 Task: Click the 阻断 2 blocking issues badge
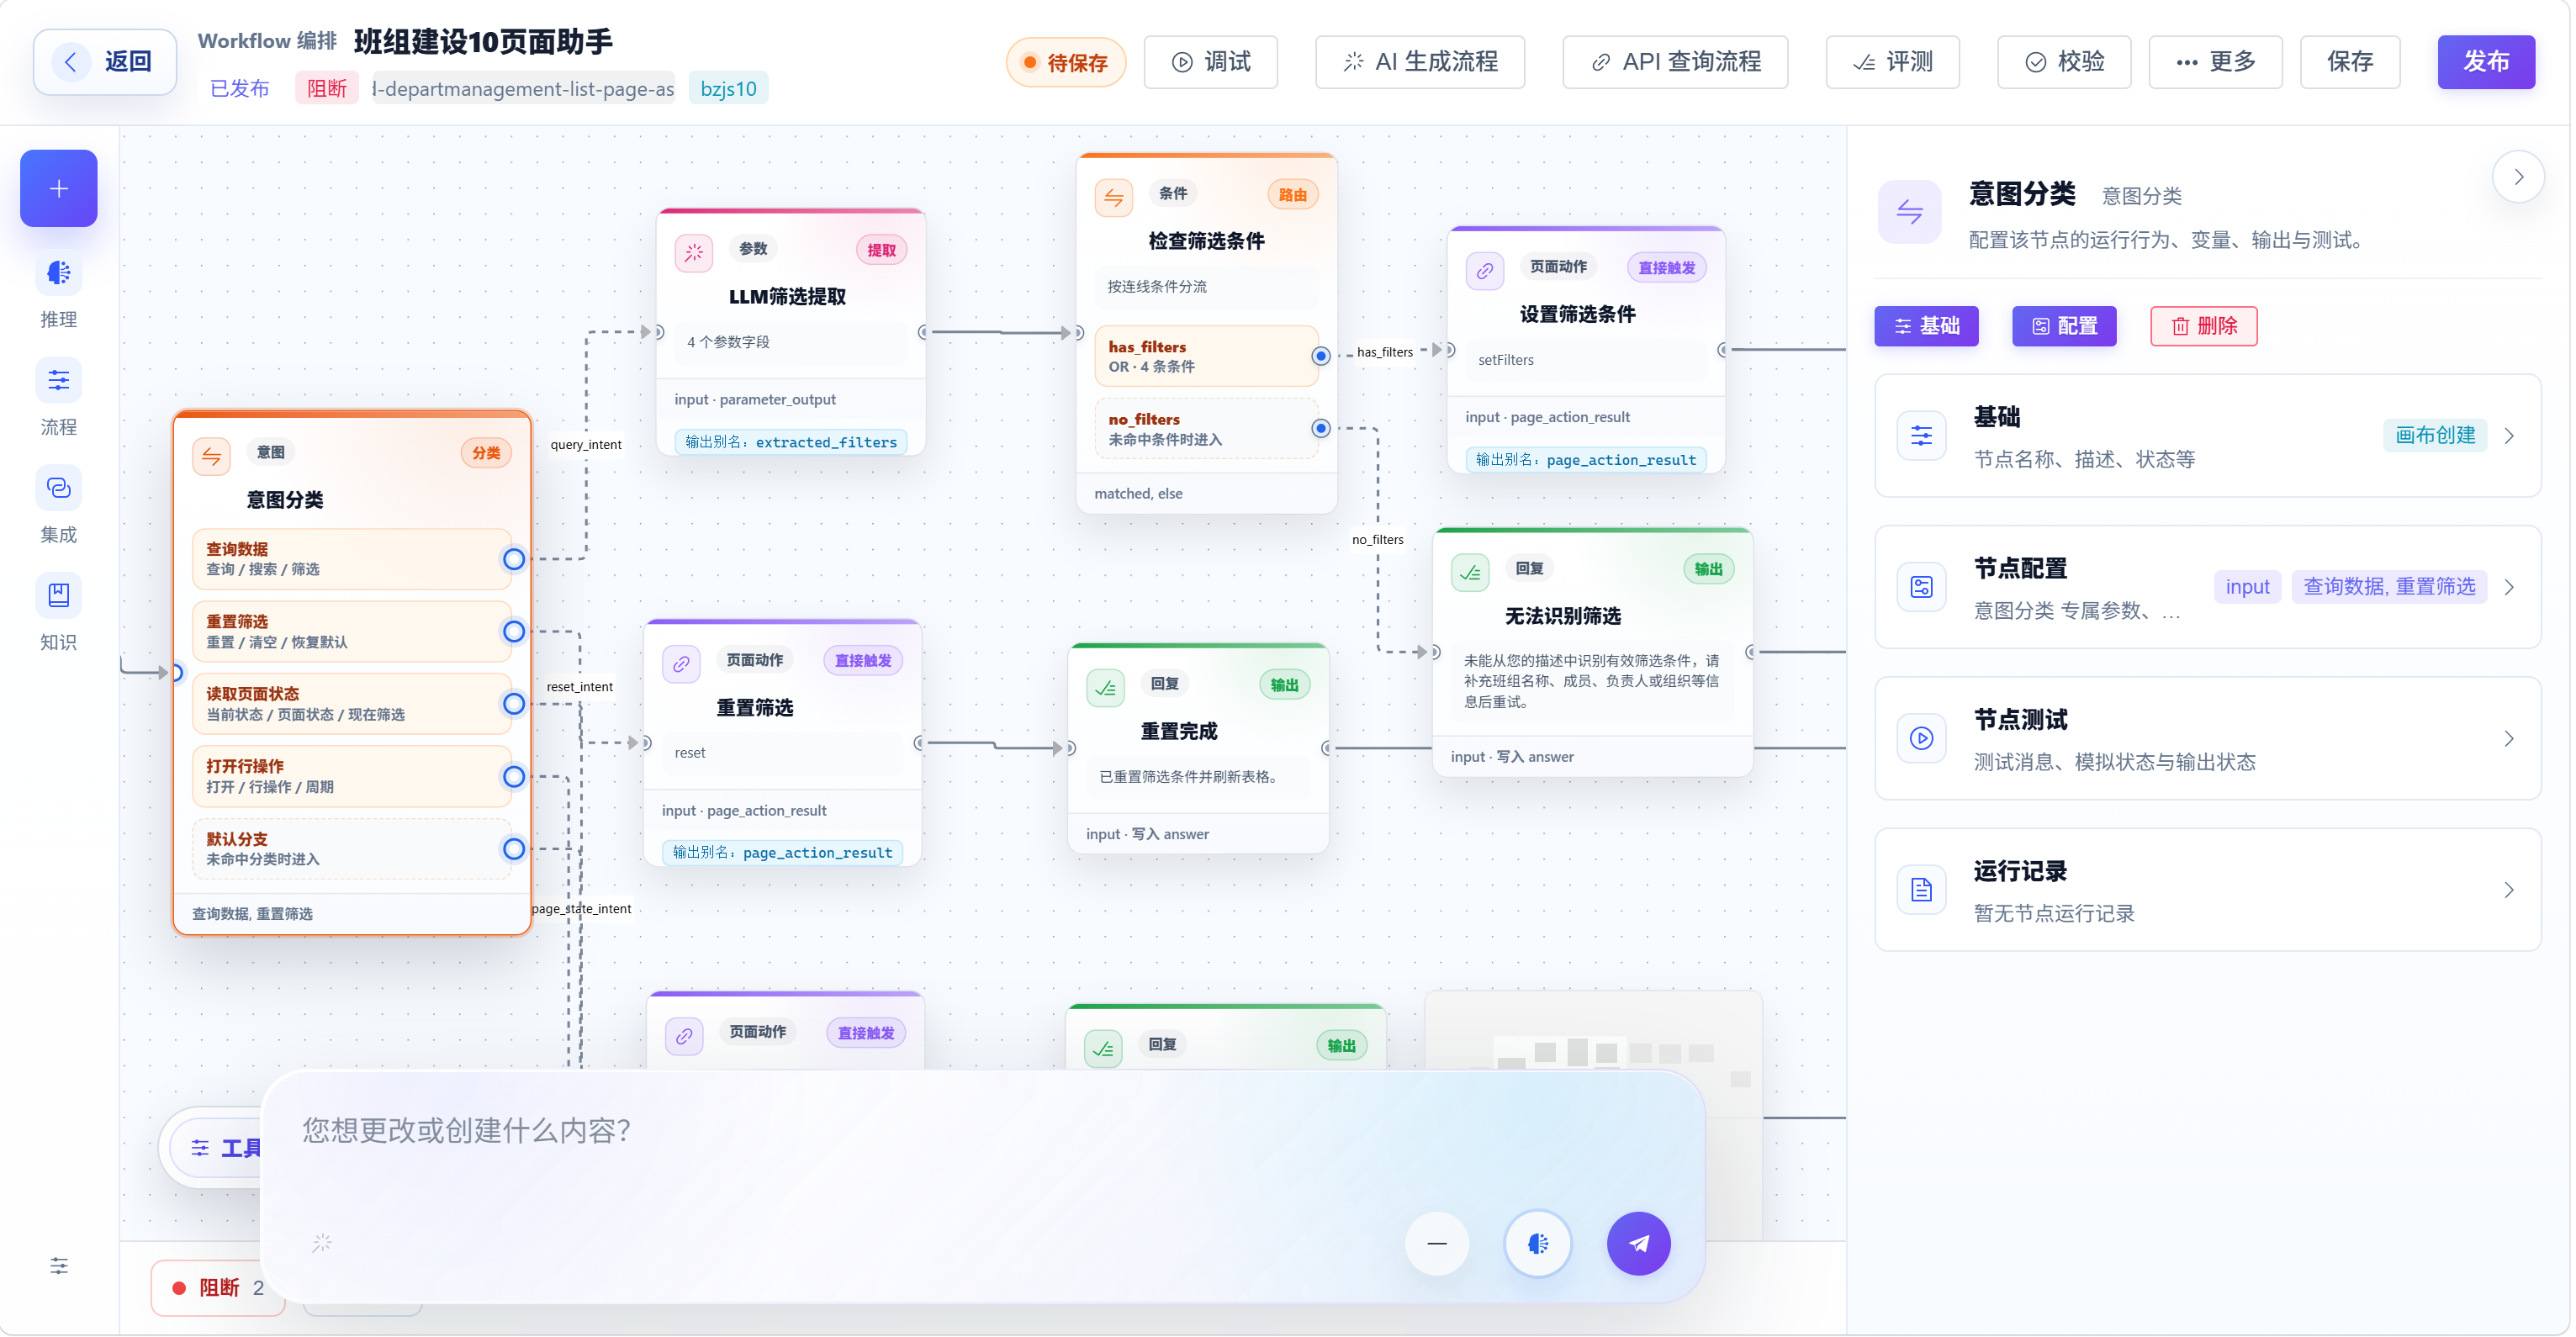(218, 1288)
